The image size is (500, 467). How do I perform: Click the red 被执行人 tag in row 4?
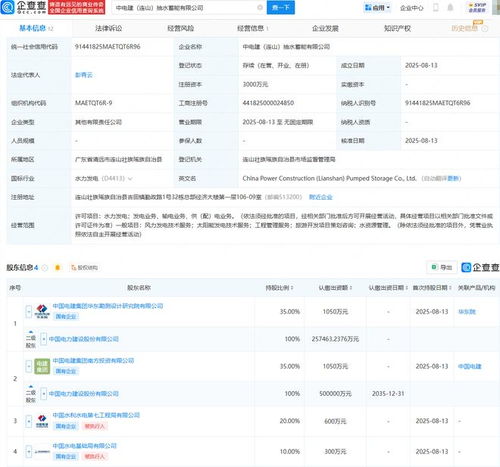[95, 456]
